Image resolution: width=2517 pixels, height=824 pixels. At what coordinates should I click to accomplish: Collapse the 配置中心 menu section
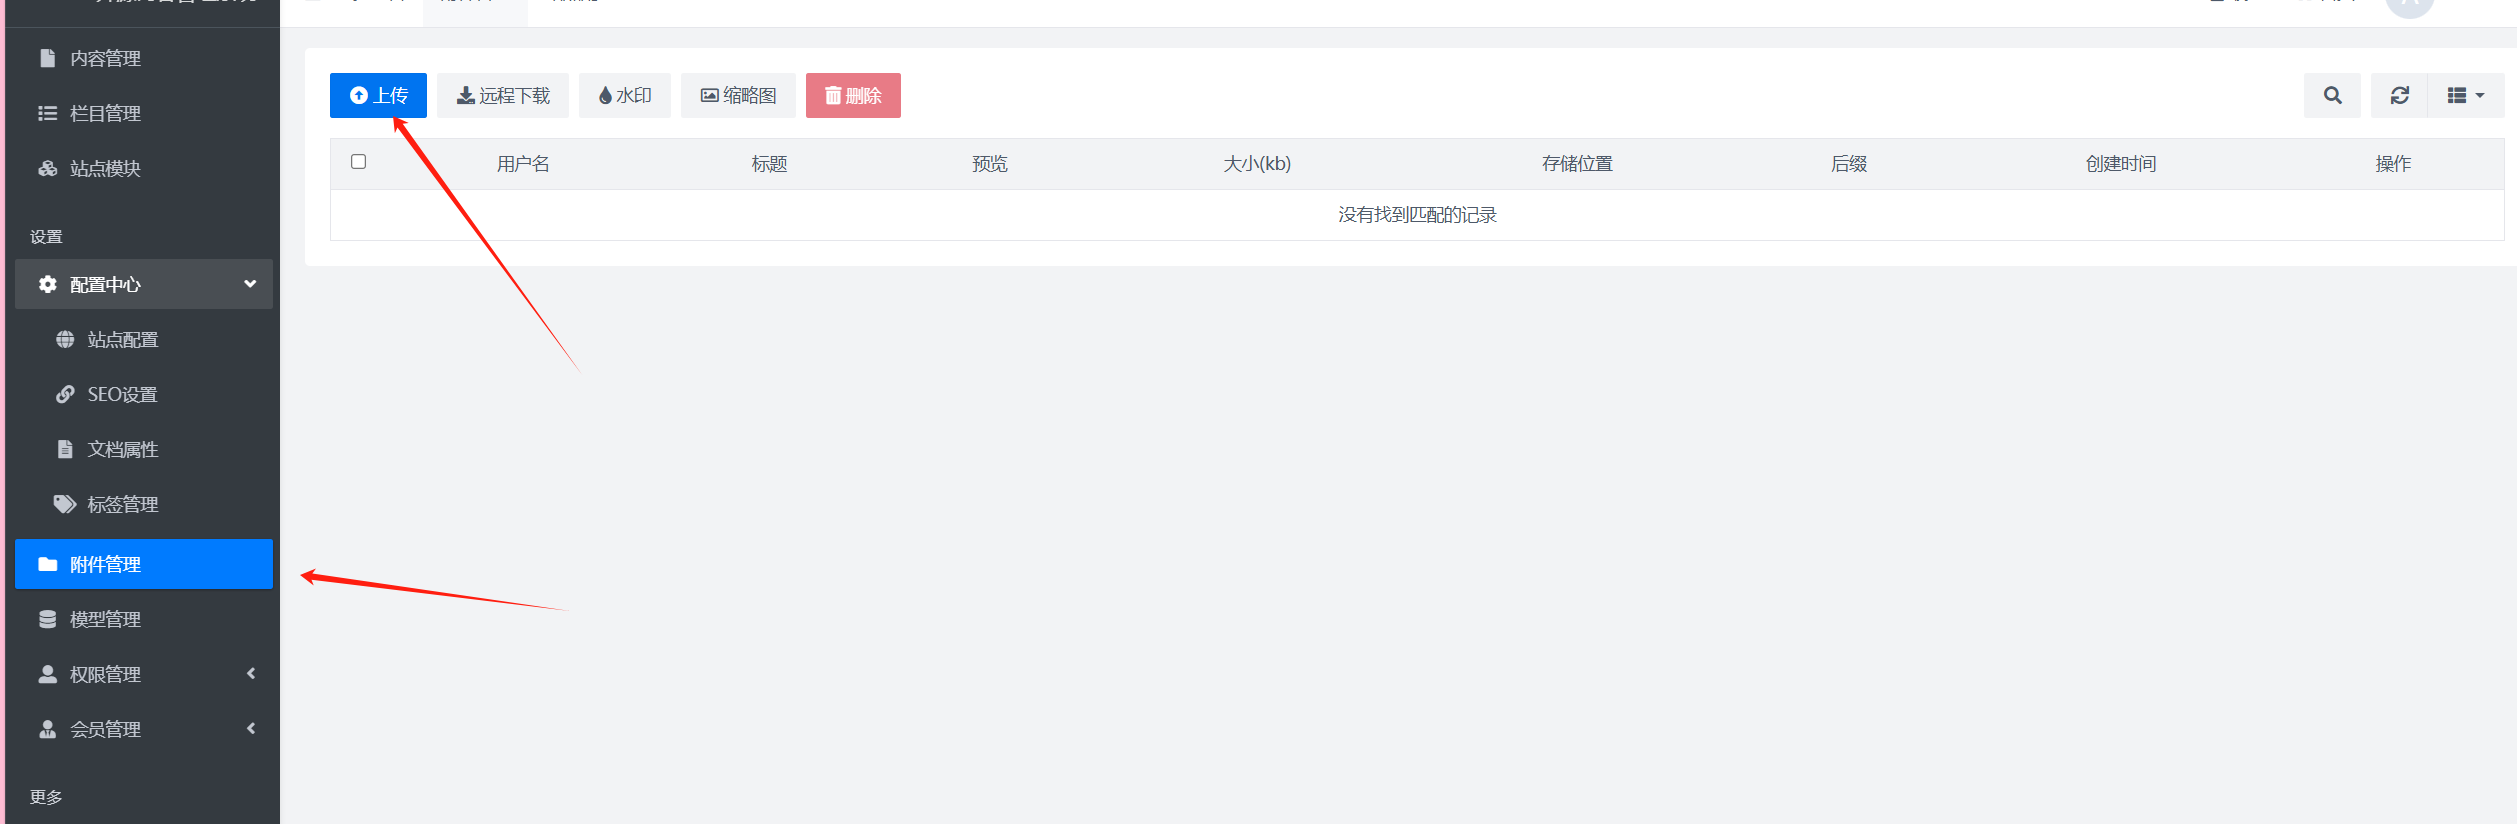[x=144, y=285]
